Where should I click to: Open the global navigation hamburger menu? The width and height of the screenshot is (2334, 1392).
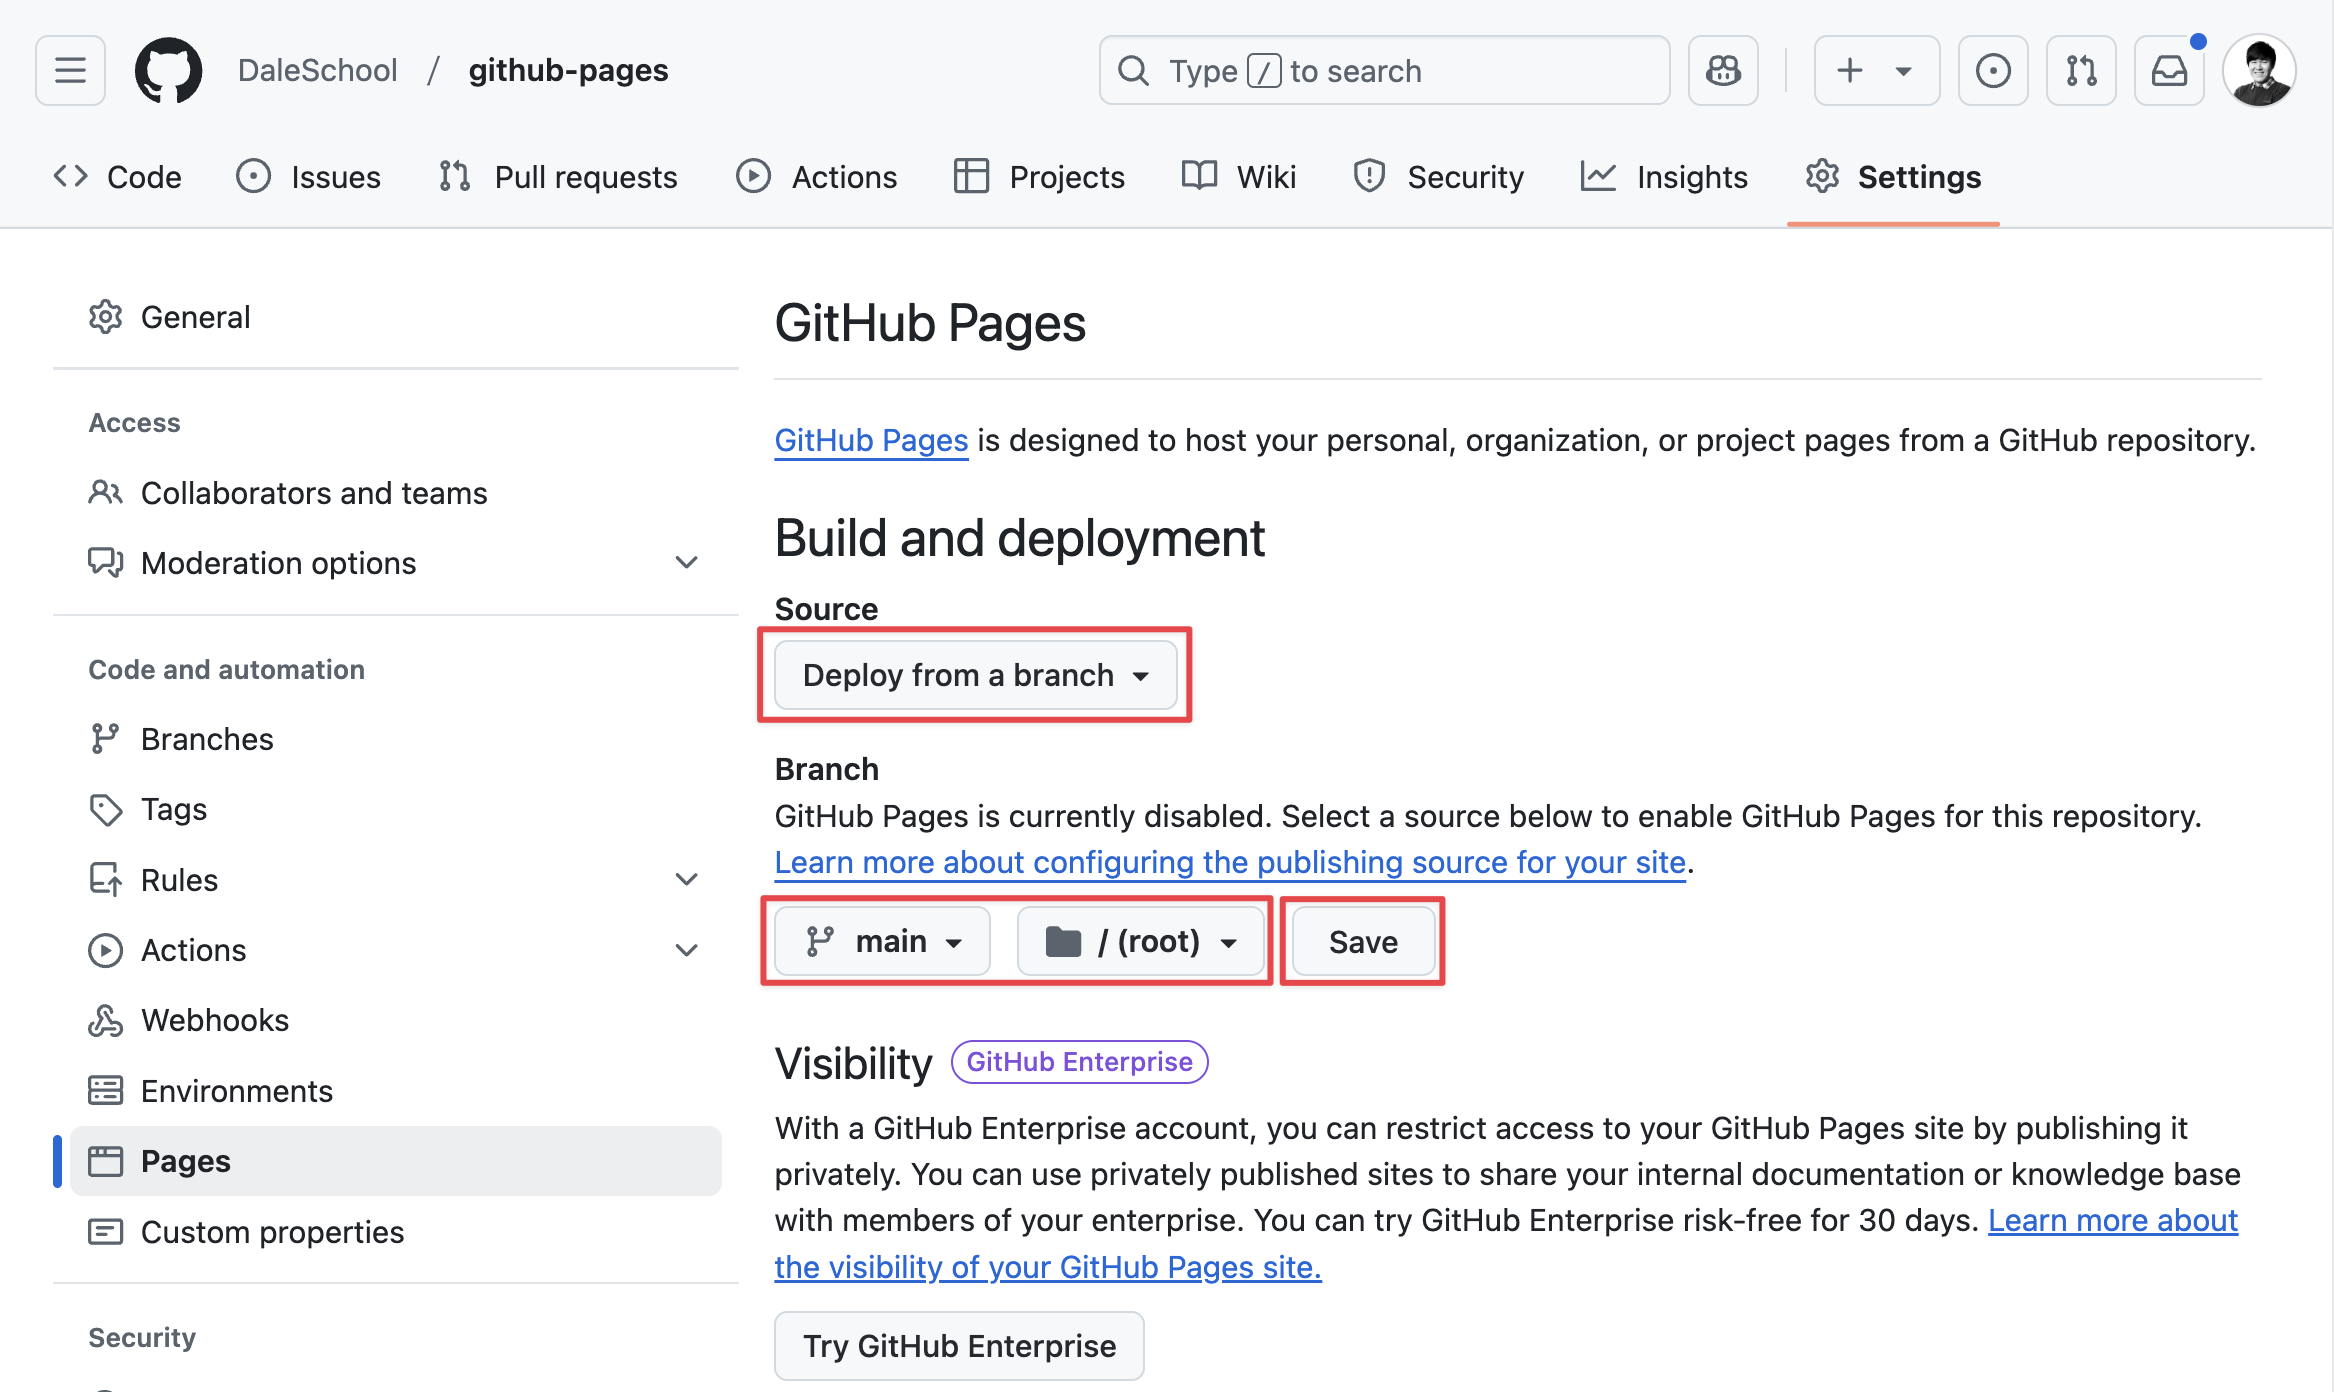(x=69, y=70)
